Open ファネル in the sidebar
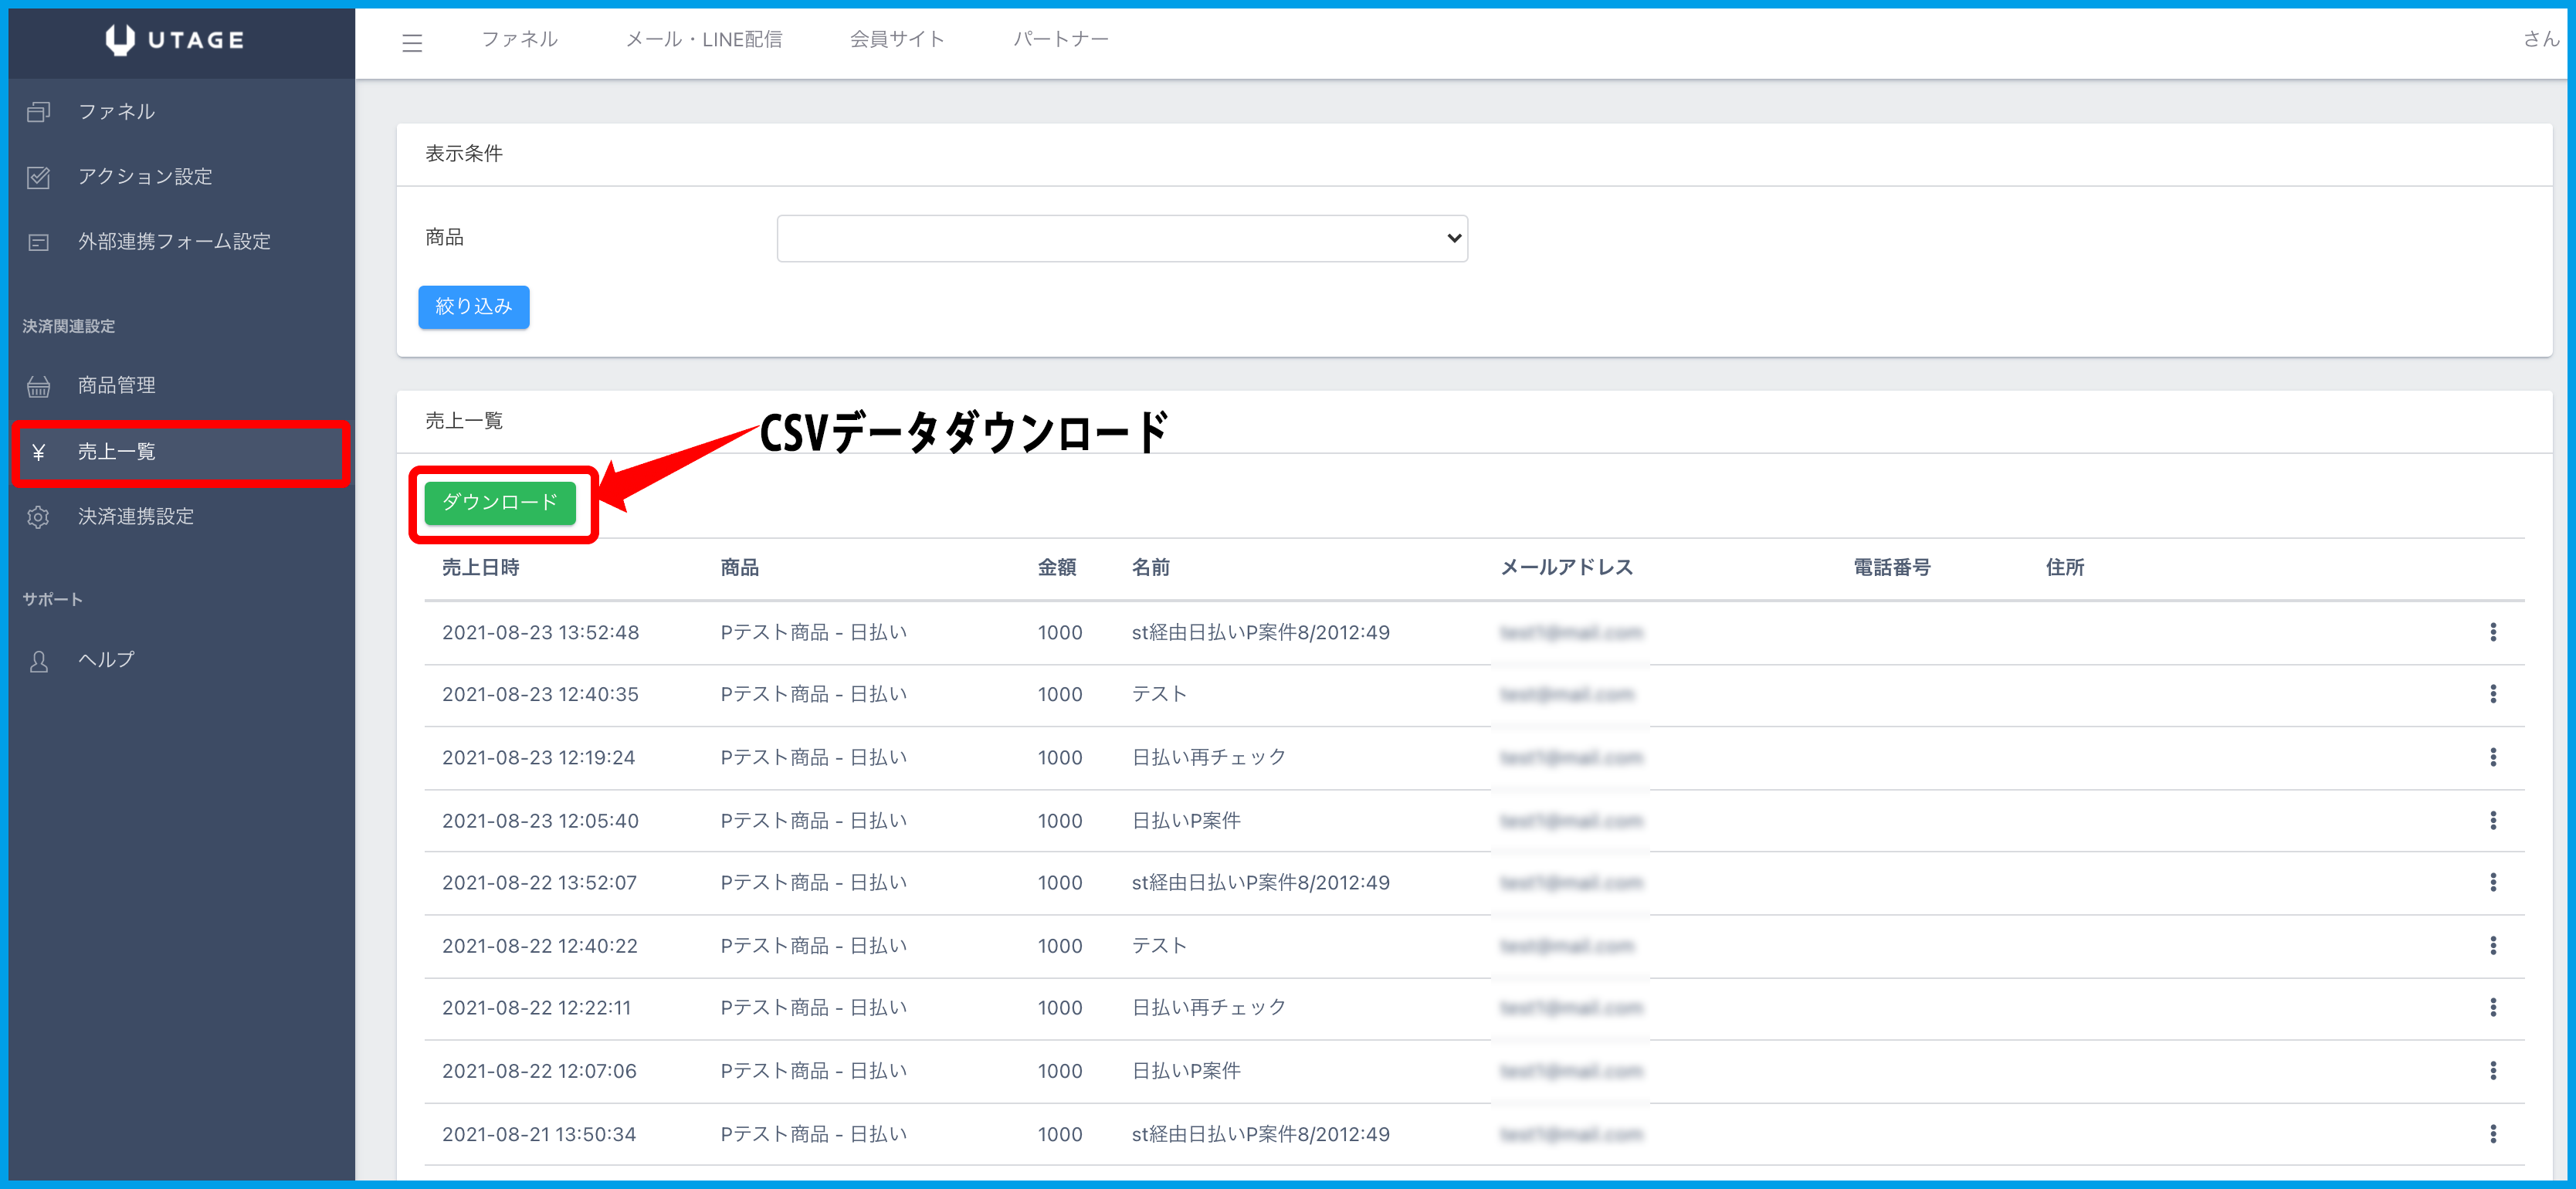The width and height of the screenshot is (2576, 1189). [116, 112]
